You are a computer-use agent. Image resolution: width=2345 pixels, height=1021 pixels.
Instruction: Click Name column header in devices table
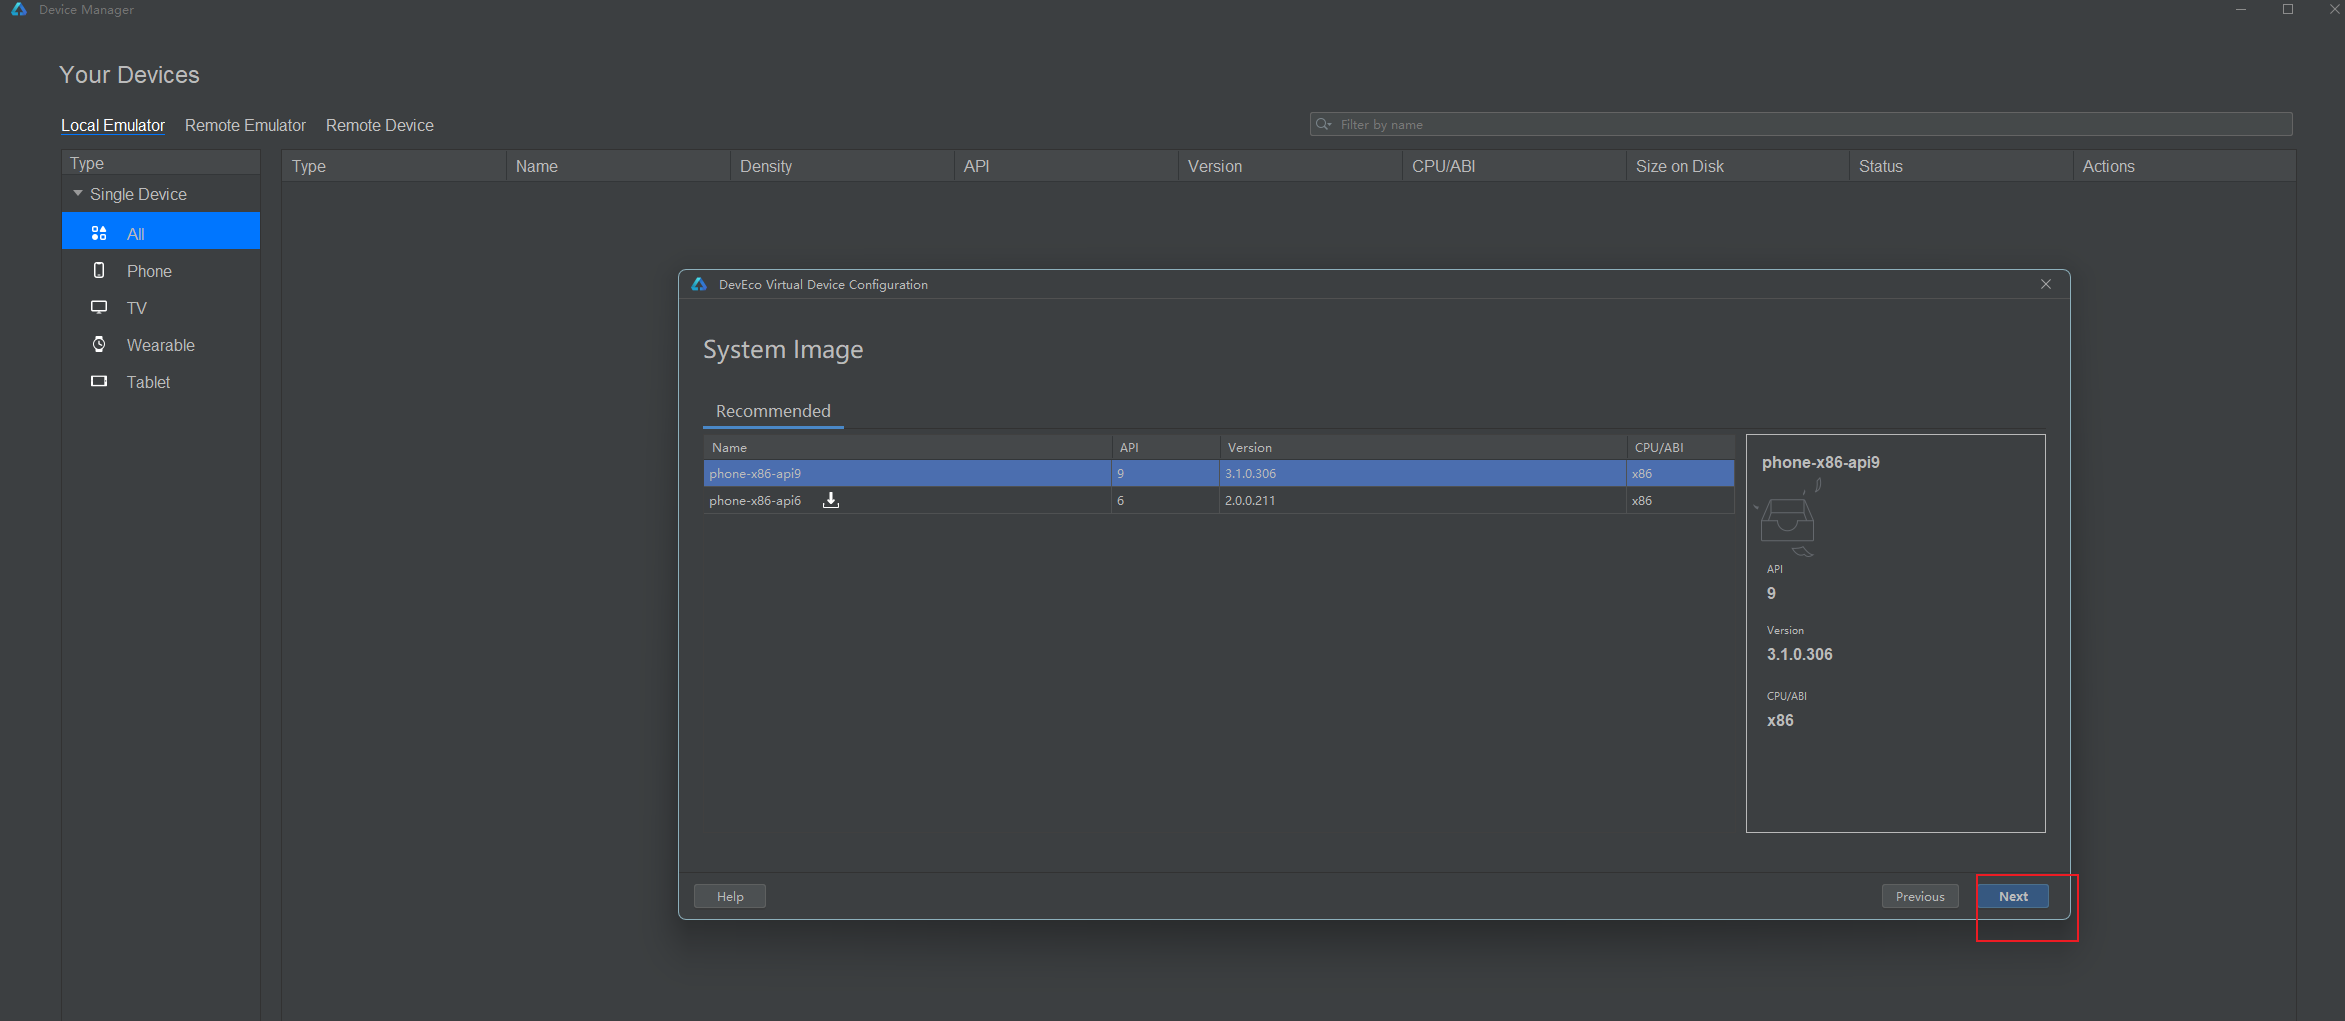pyautogui.click(x=617, y=166)
